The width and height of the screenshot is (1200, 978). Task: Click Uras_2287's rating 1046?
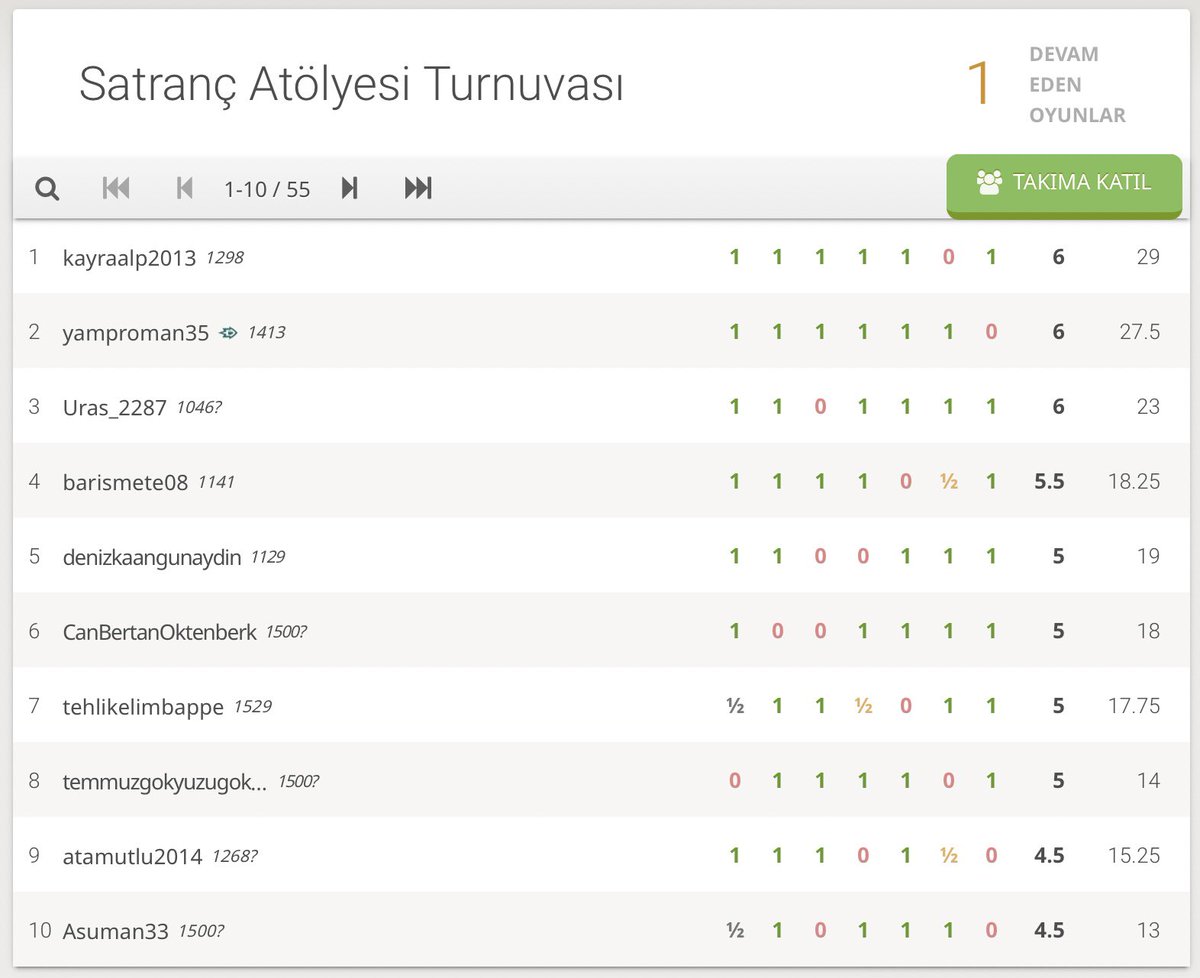point(198,407)
